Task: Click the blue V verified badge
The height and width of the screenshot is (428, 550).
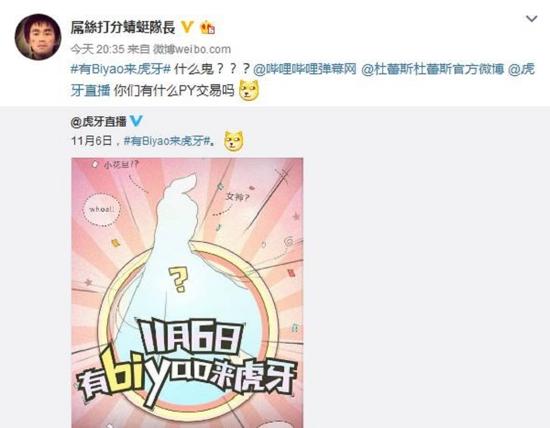Action: (x=136, y=121)
